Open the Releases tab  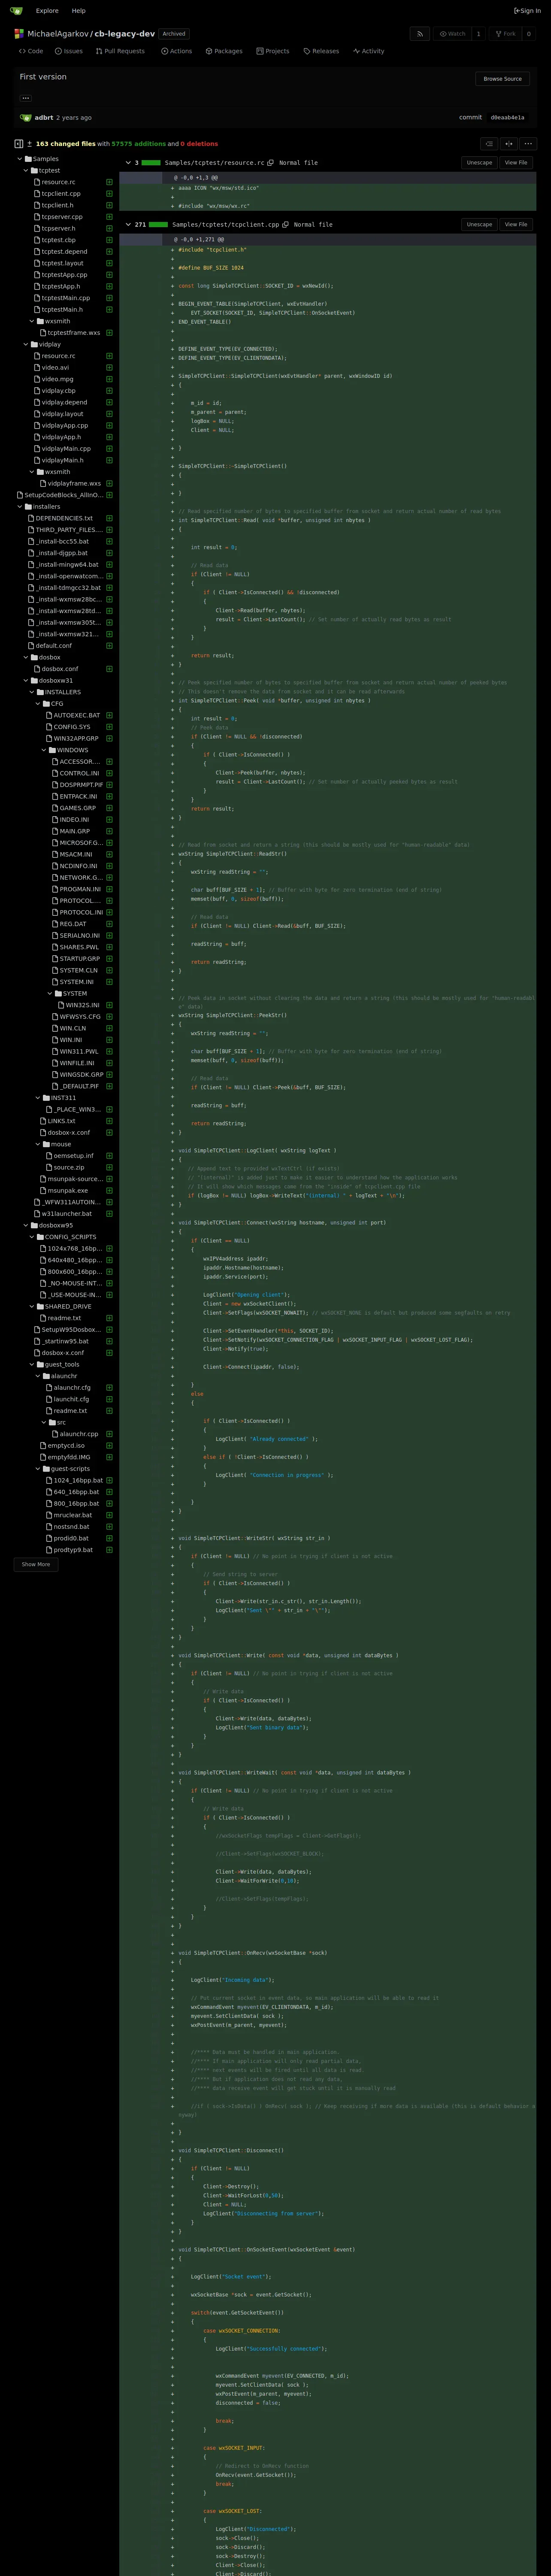321,51
